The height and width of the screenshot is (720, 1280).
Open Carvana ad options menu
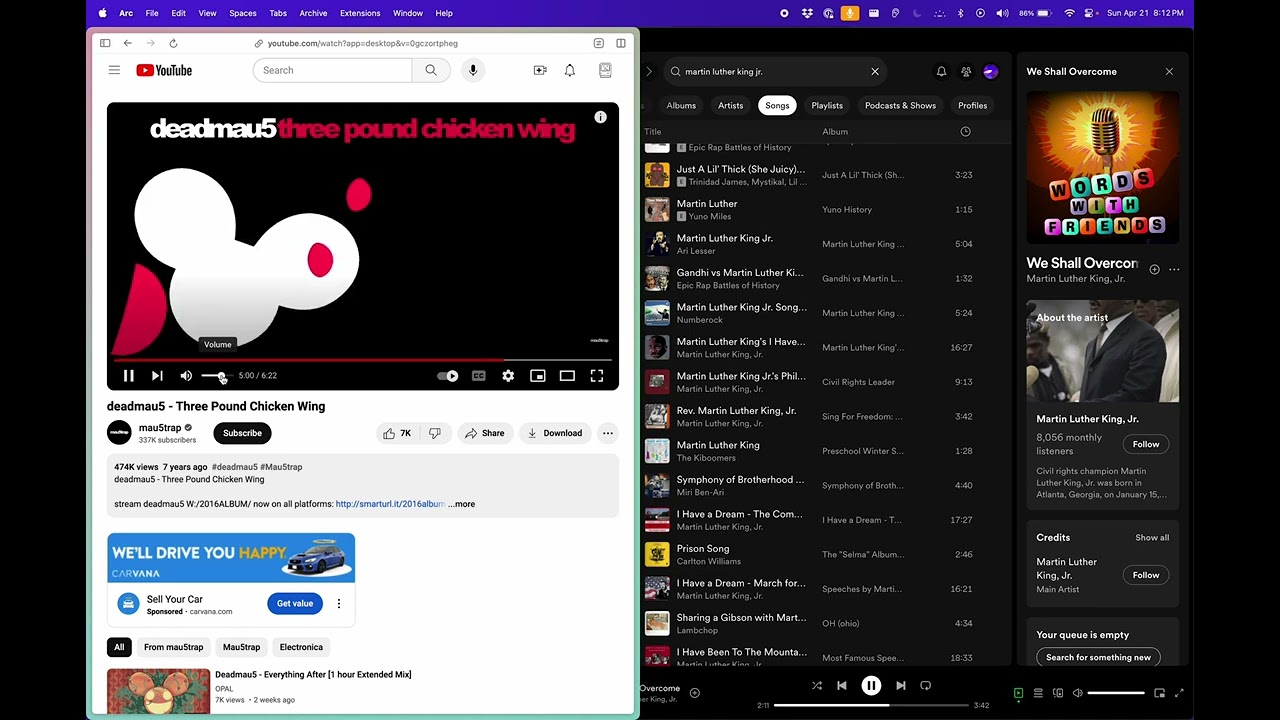click(x=339, y=603)
